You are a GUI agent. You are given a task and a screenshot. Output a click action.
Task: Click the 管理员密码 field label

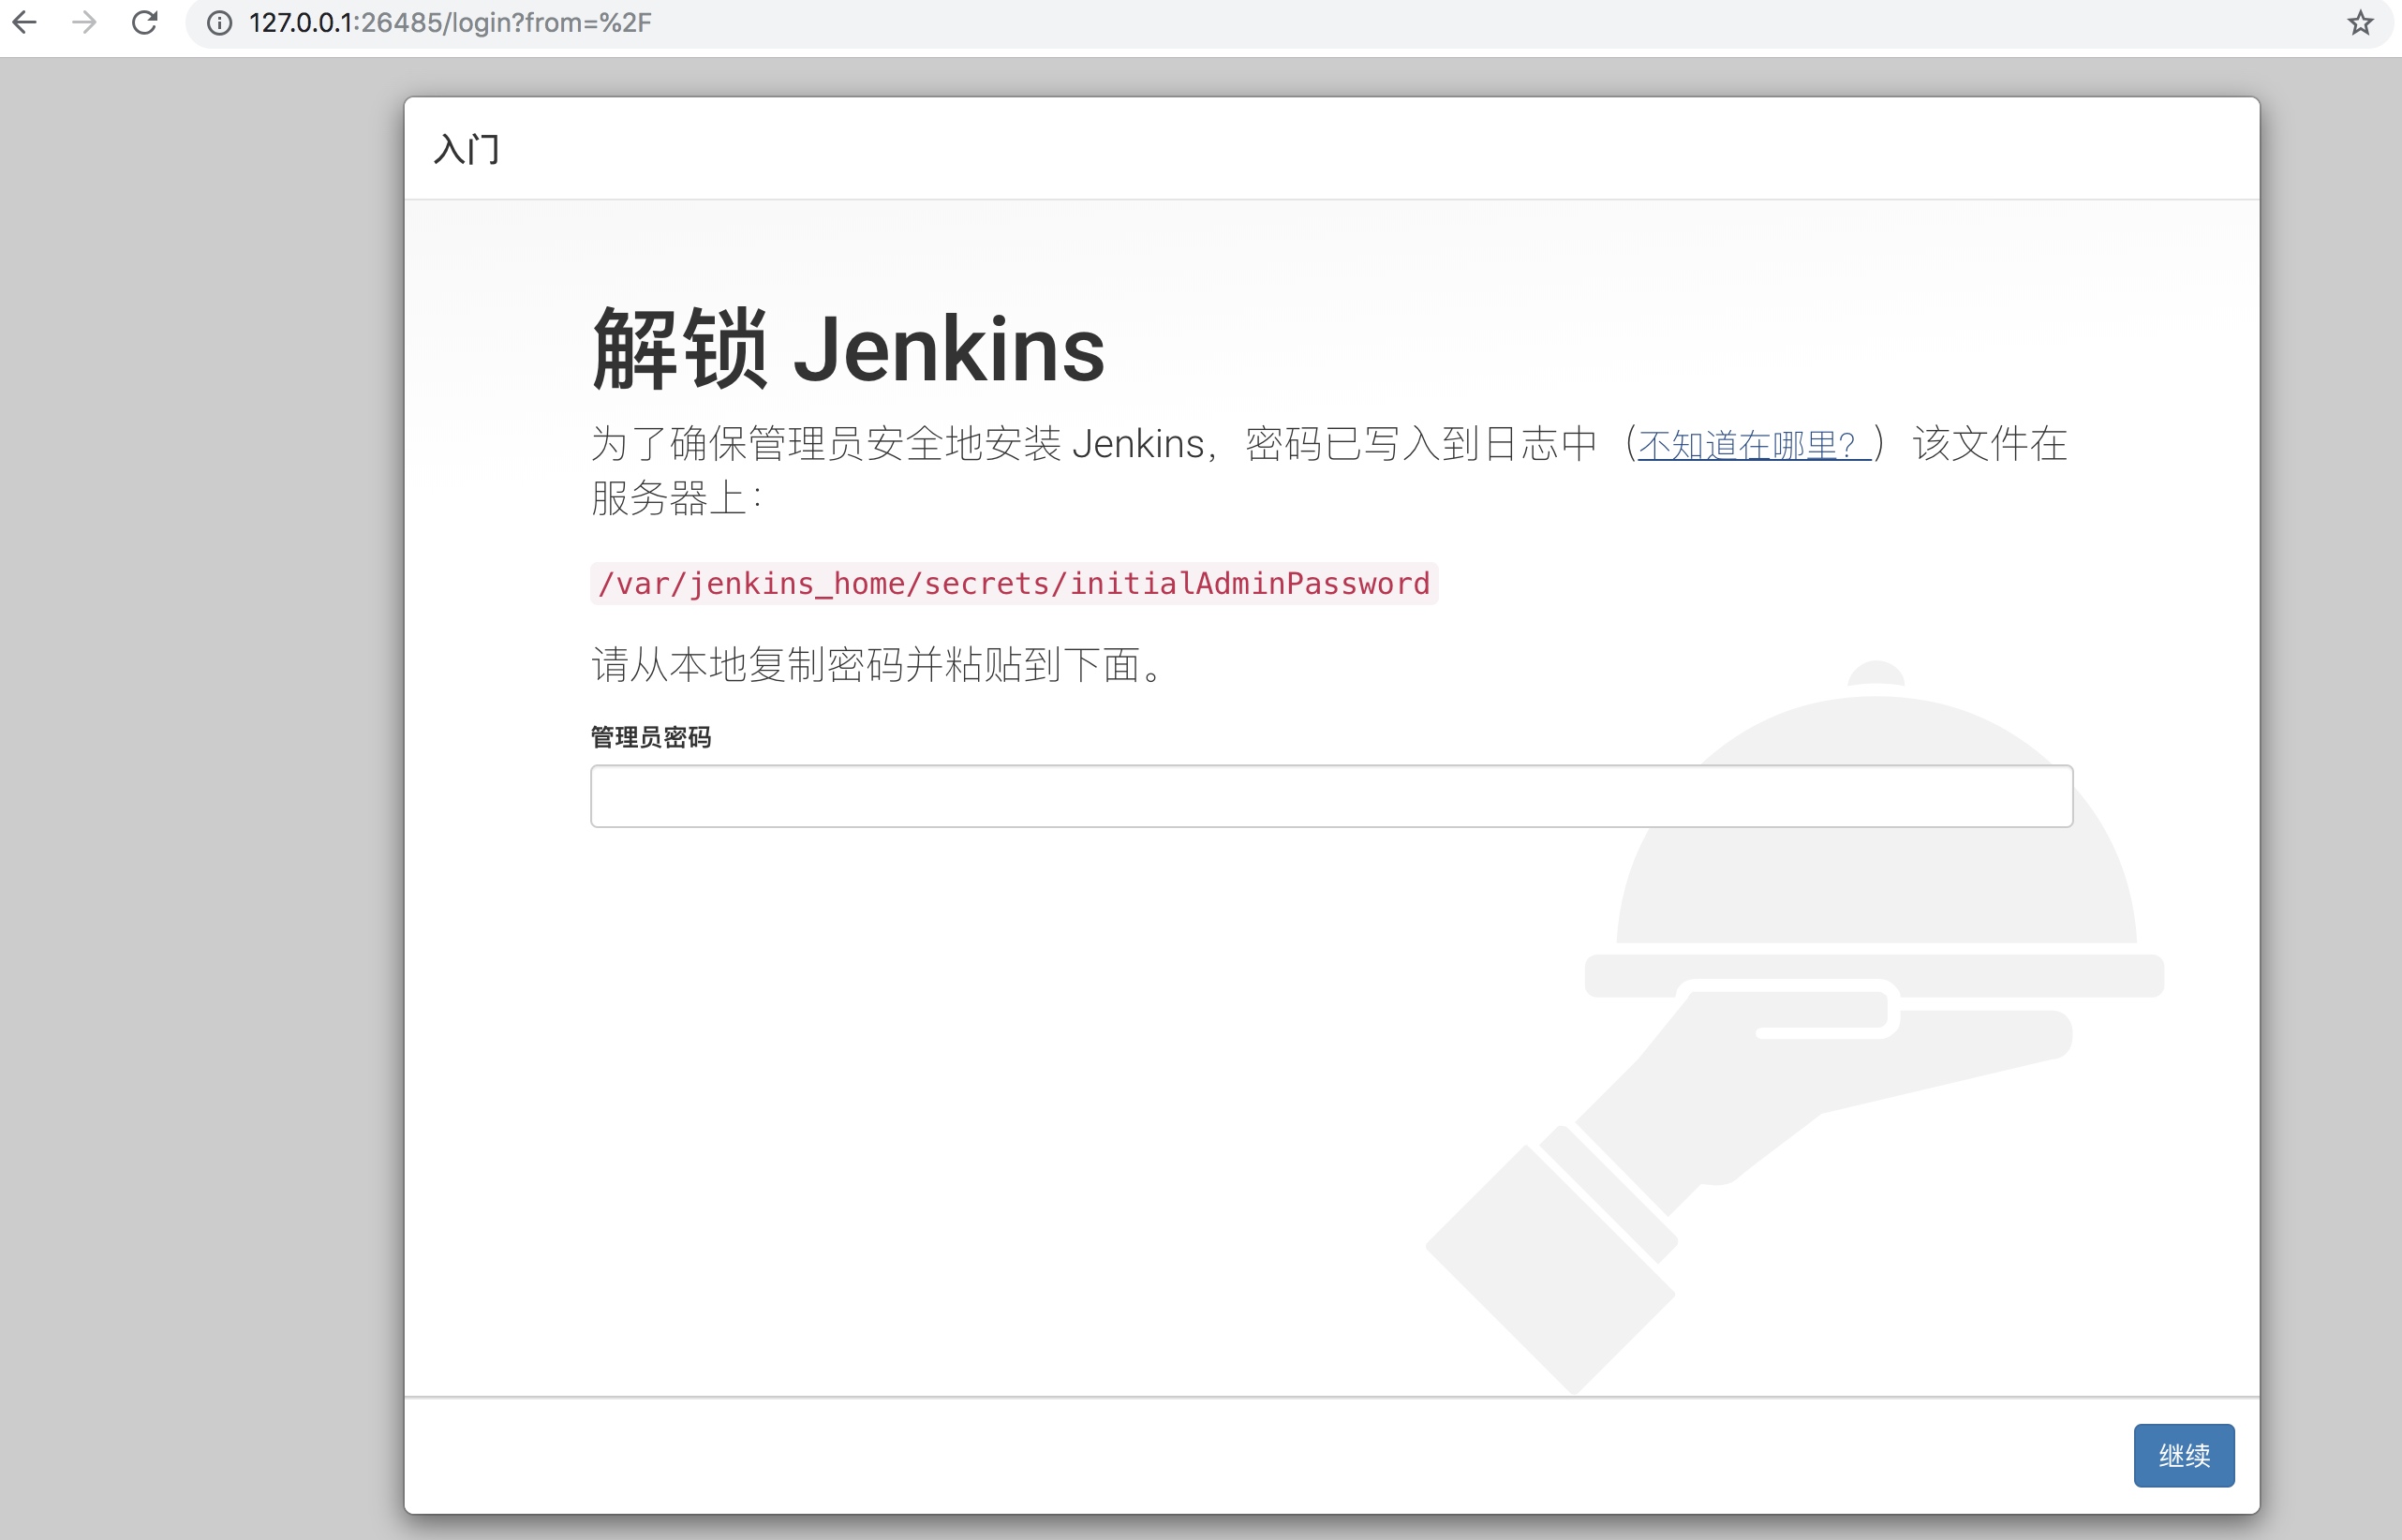coord(651,737)
